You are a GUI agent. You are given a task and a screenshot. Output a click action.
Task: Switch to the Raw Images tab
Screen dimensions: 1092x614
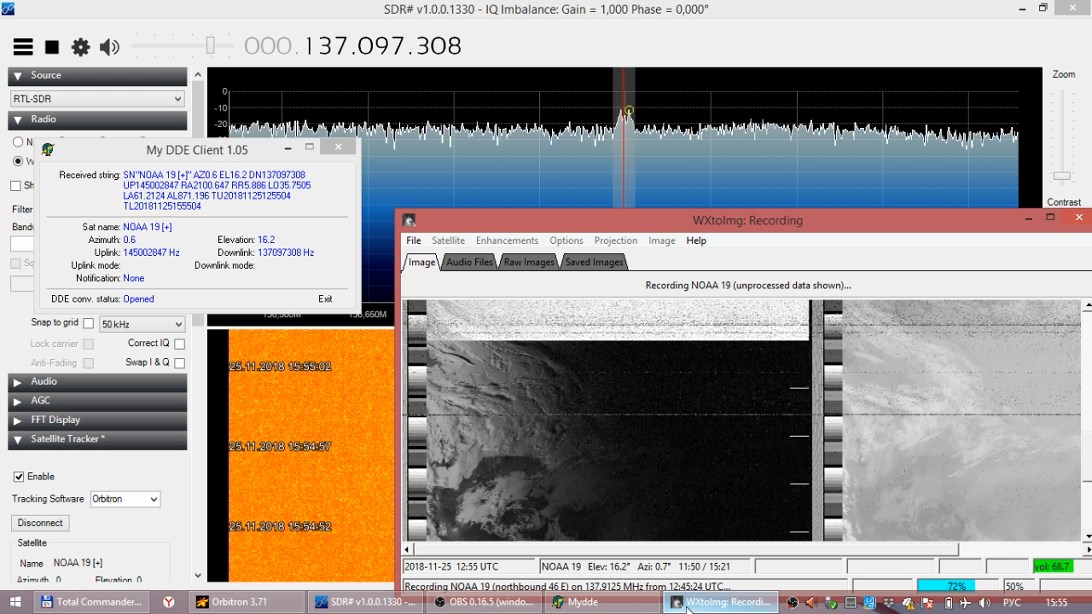pyautogui.click(x=529, y=262)
